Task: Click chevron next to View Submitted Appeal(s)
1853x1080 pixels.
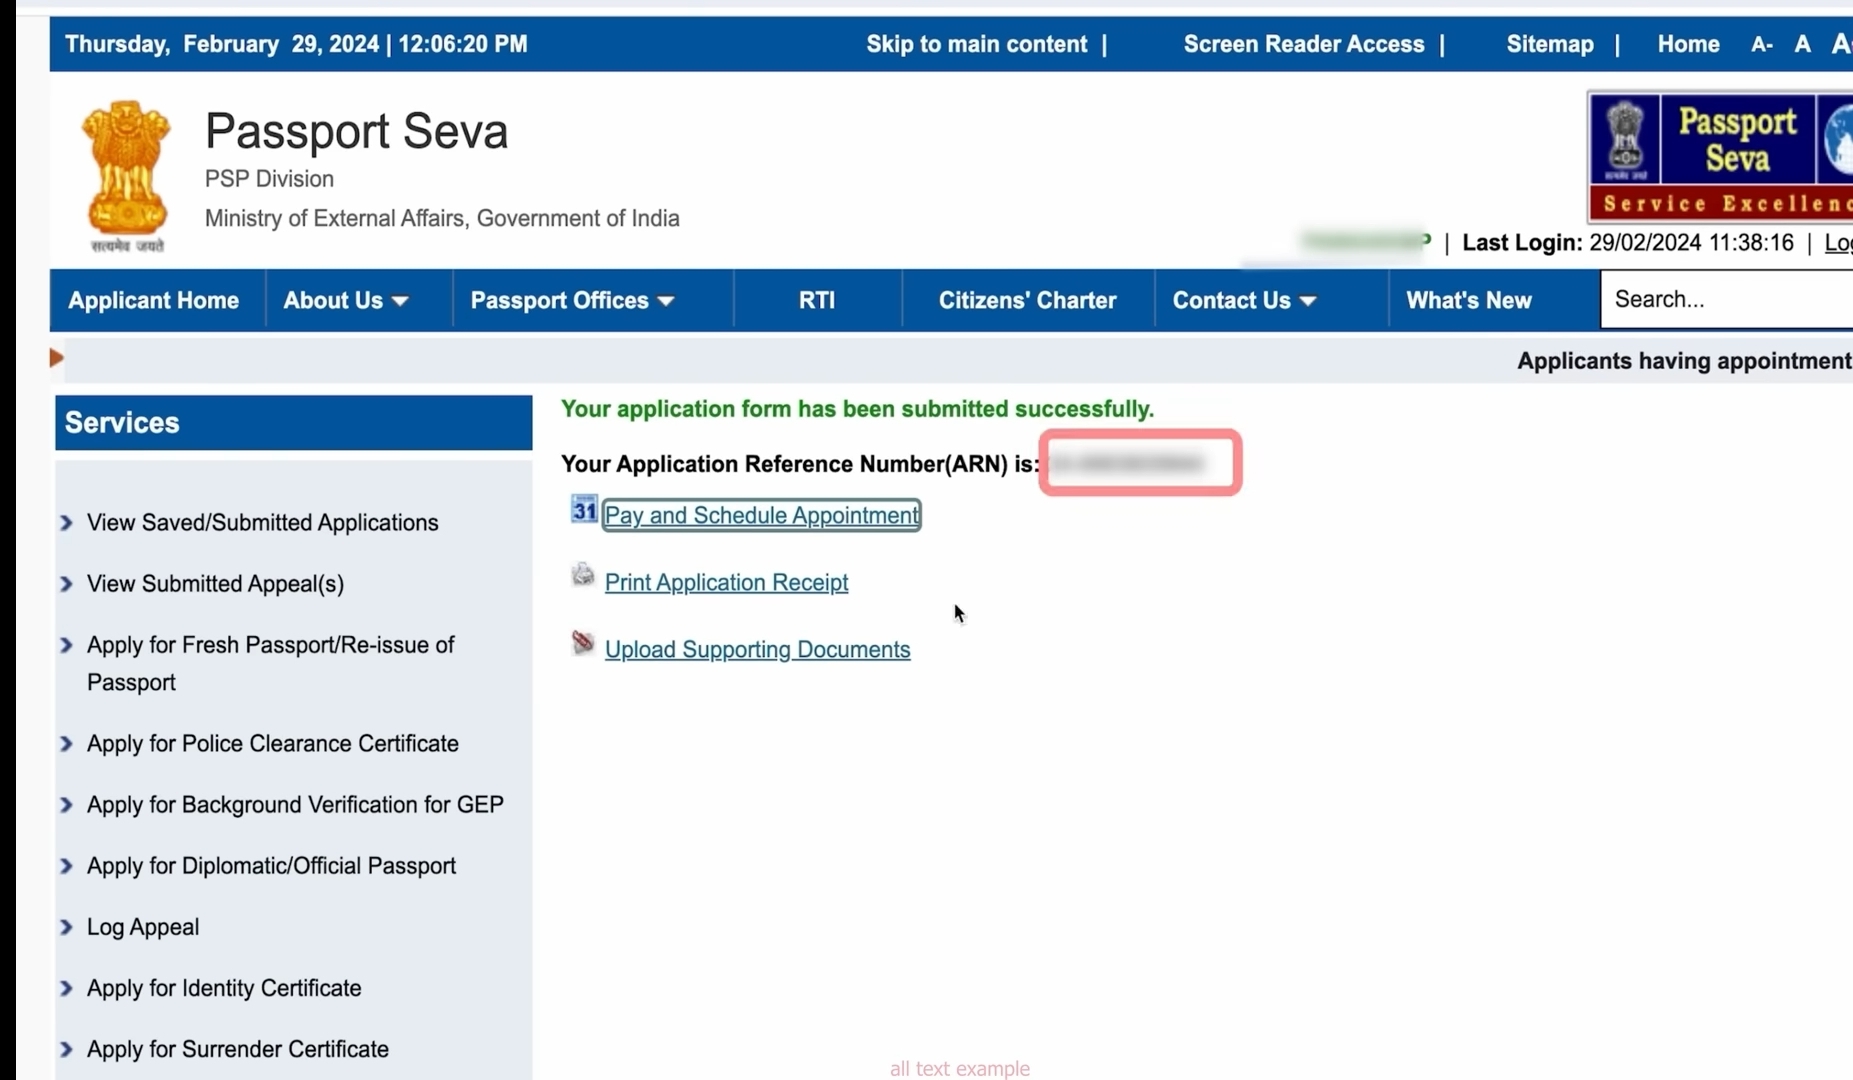Action: [67, 584]
